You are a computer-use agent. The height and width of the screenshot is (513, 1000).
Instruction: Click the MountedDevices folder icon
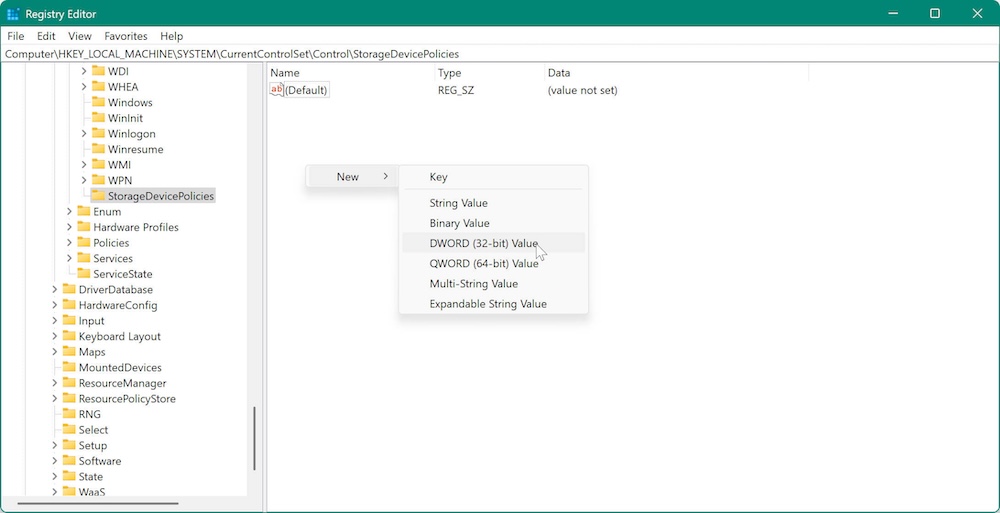pos(69,368)
